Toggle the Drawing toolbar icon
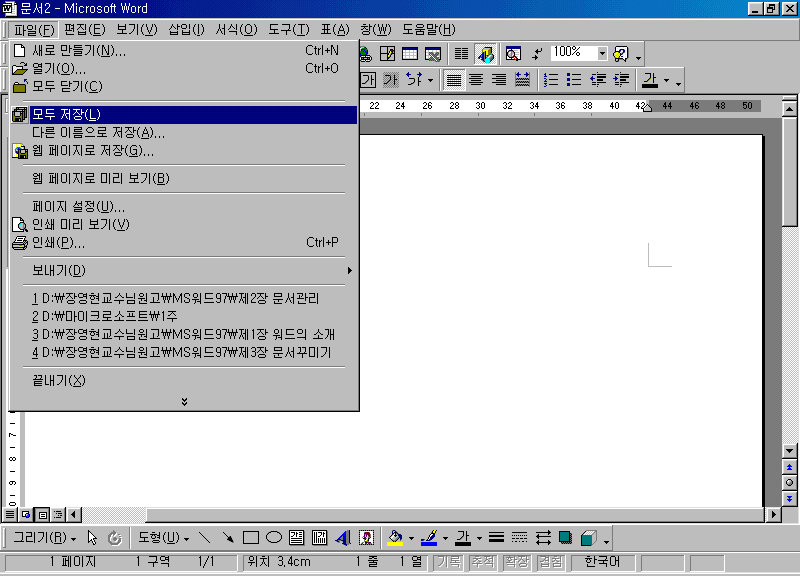The image size is (800, 576). coord(485,54)
